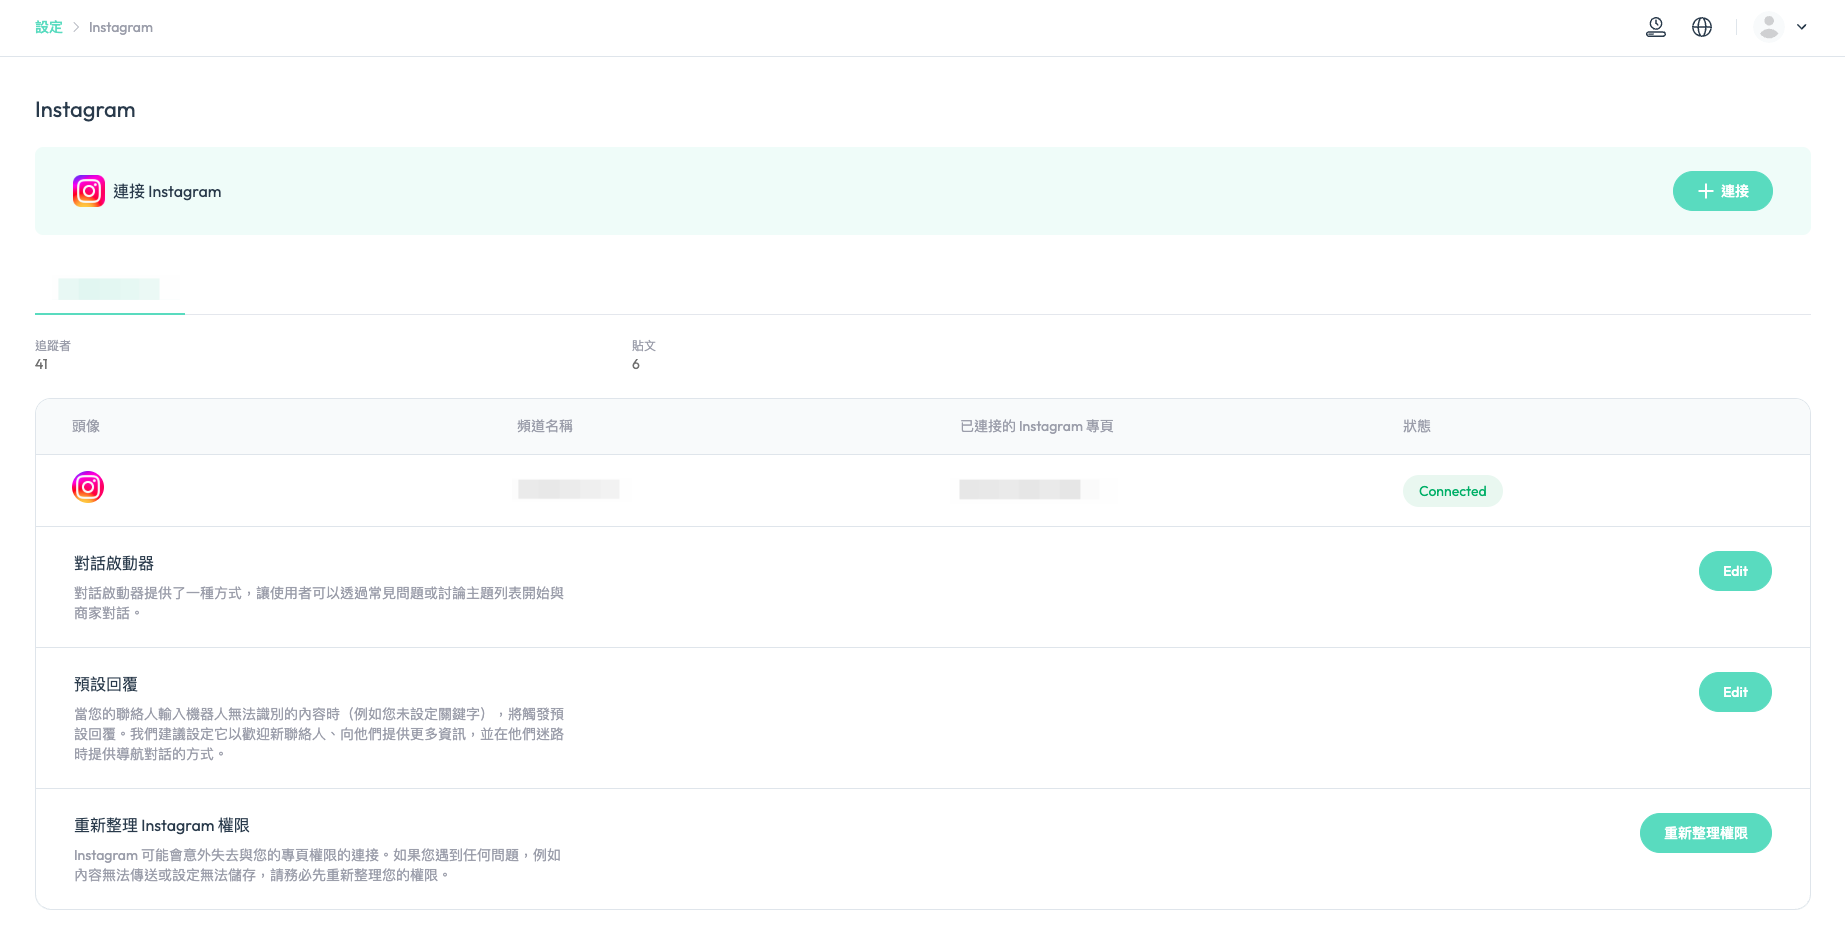Edit the 對話啟動器 settings
1845x935 pixels.
[1735, 571]
